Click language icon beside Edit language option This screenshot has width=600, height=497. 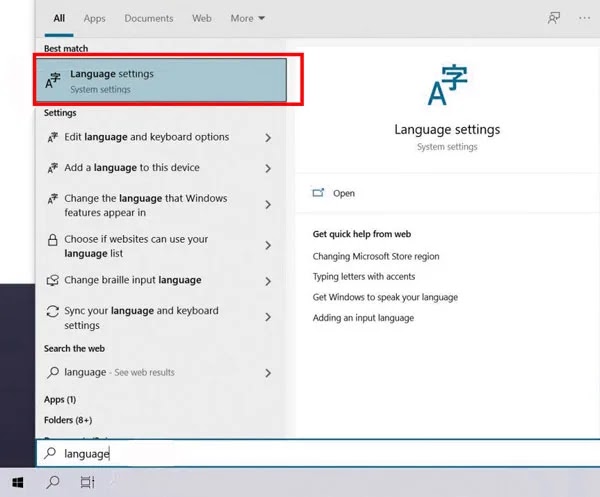click(x=52, y=137)
